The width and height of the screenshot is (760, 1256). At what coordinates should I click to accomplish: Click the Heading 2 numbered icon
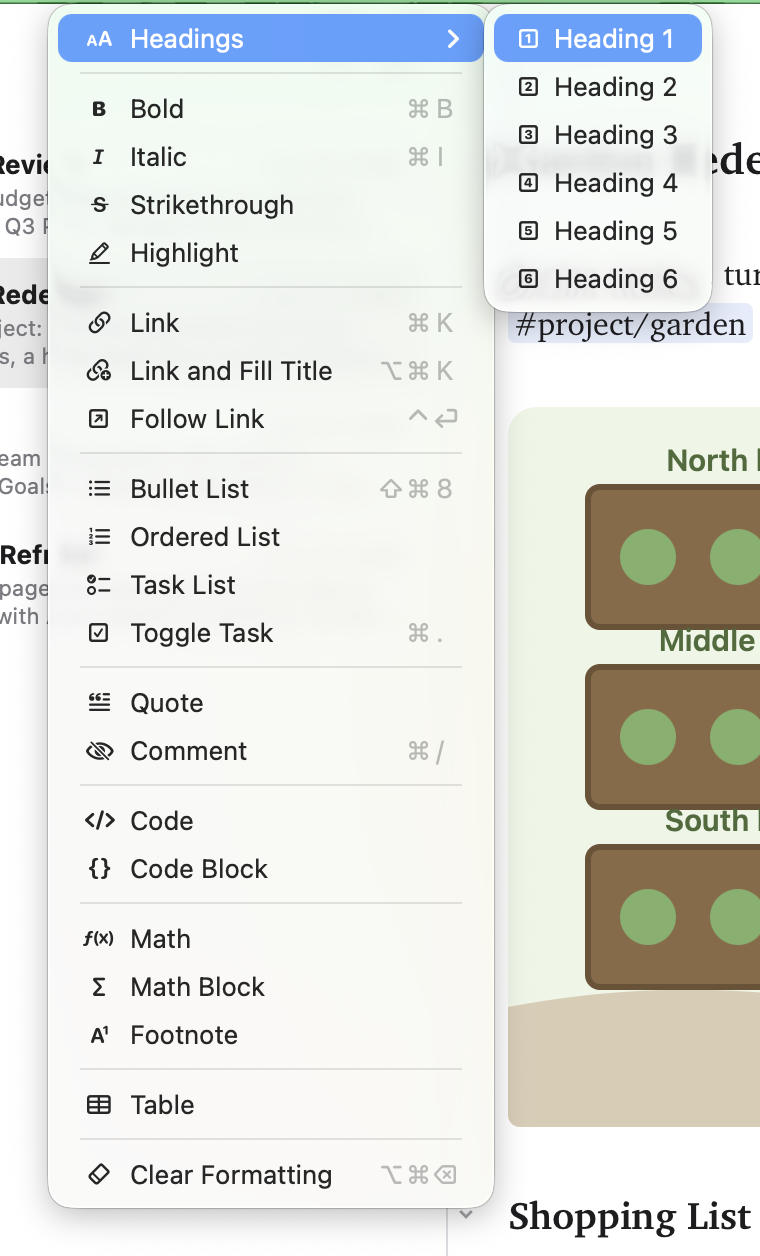pos(529,87)
